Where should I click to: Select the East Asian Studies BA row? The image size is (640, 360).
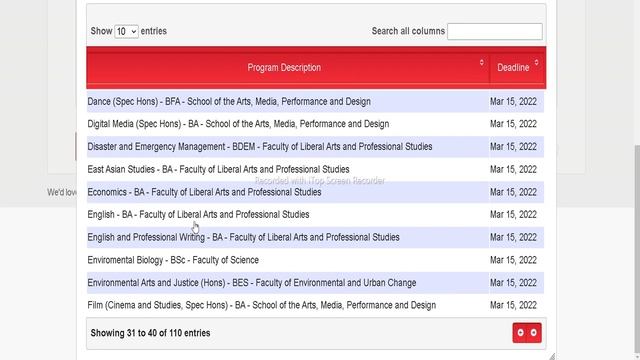click(315, 169)
